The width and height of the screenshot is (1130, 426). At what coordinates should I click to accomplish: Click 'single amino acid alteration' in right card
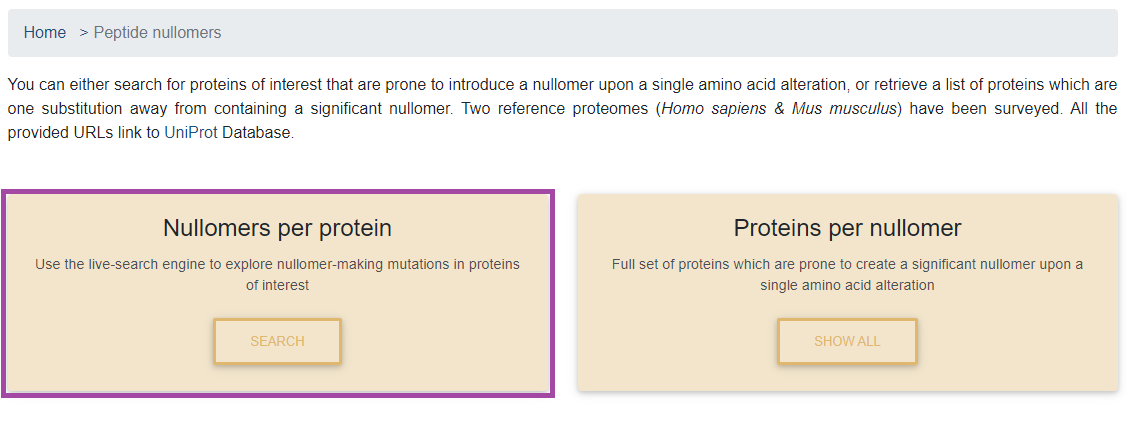pyautogui.click(x=848, y=285)
